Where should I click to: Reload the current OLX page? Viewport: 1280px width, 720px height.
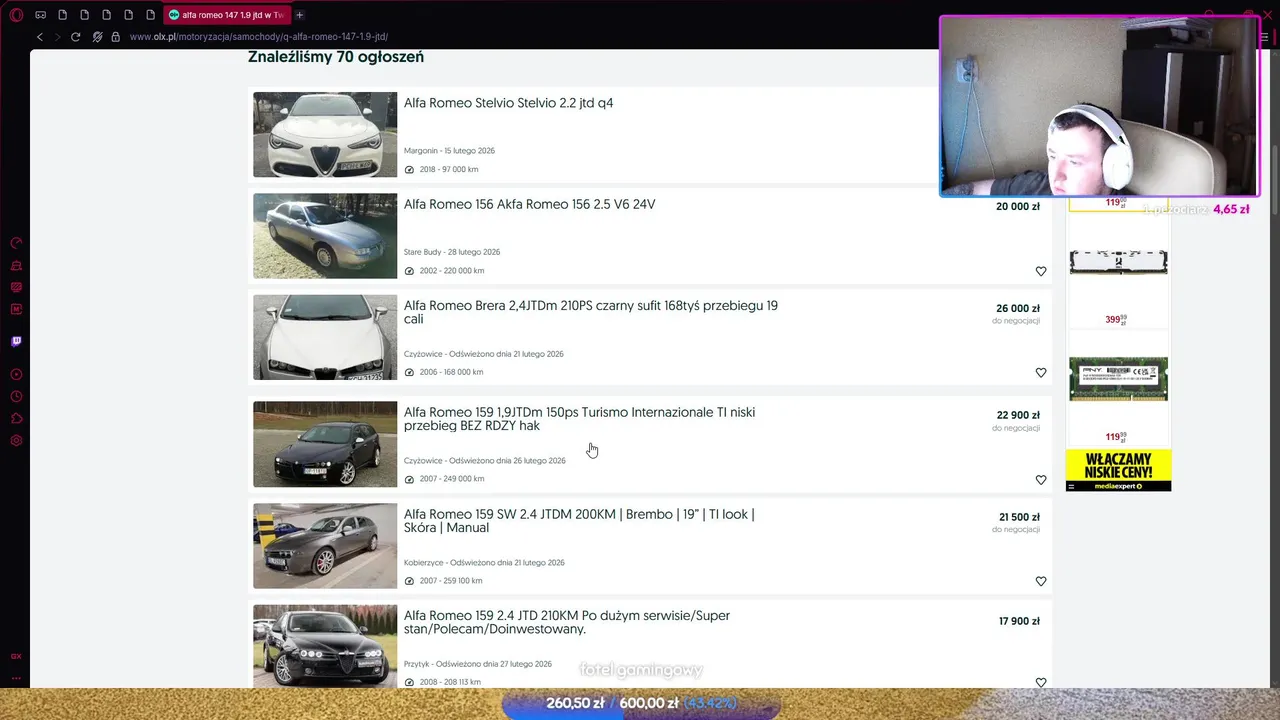pos(75,37)
